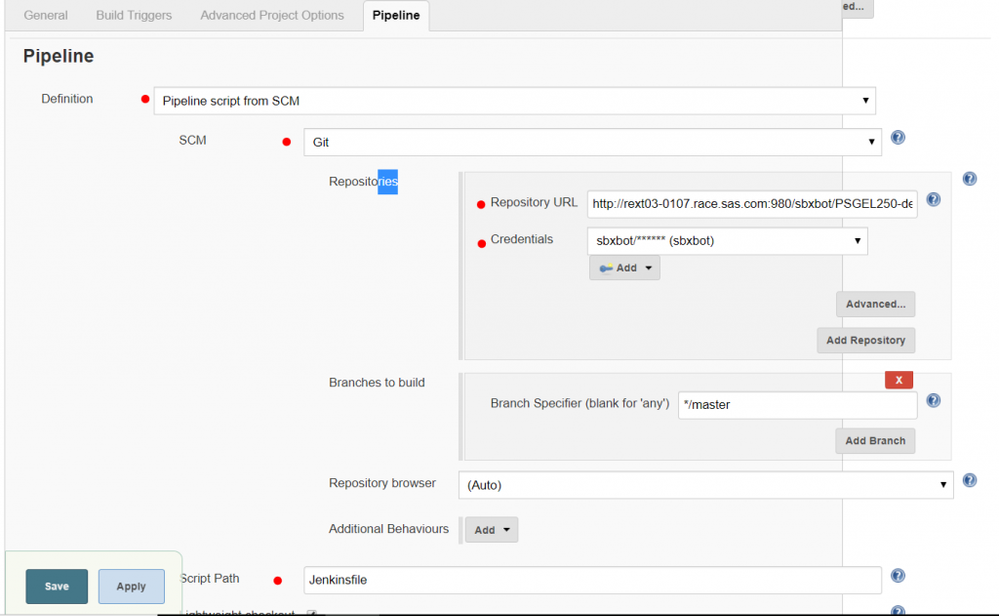The width and height of the screenshot is (999, 616).
Task: Click help icon next to SCM dropdown
Action: tap(898, 138)
